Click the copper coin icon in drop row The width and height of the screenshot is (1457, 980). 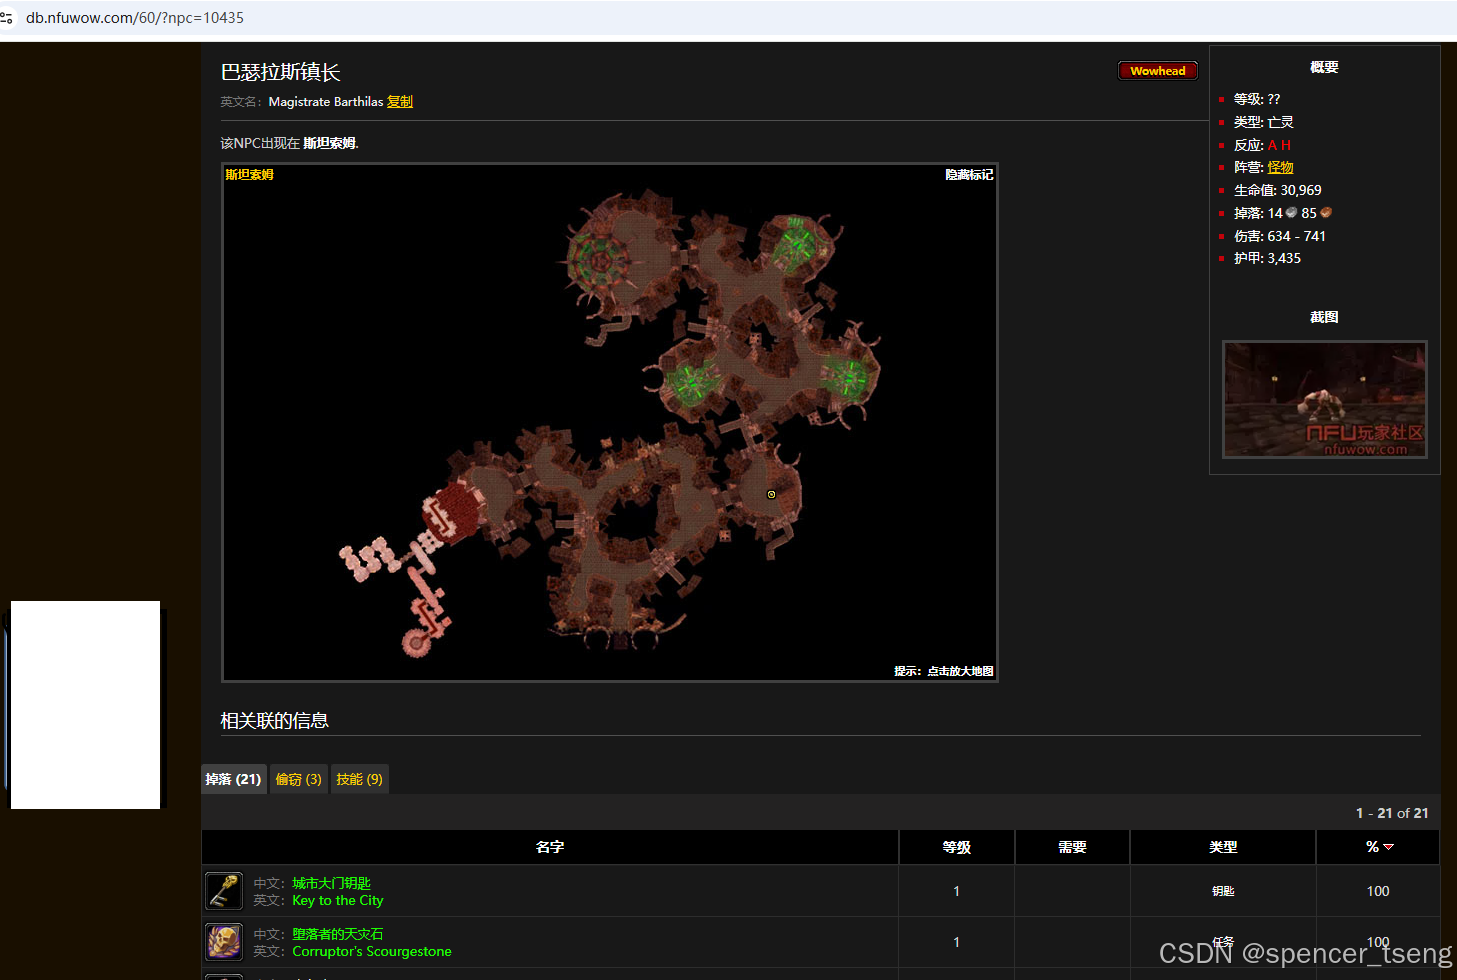point(1326,213)
